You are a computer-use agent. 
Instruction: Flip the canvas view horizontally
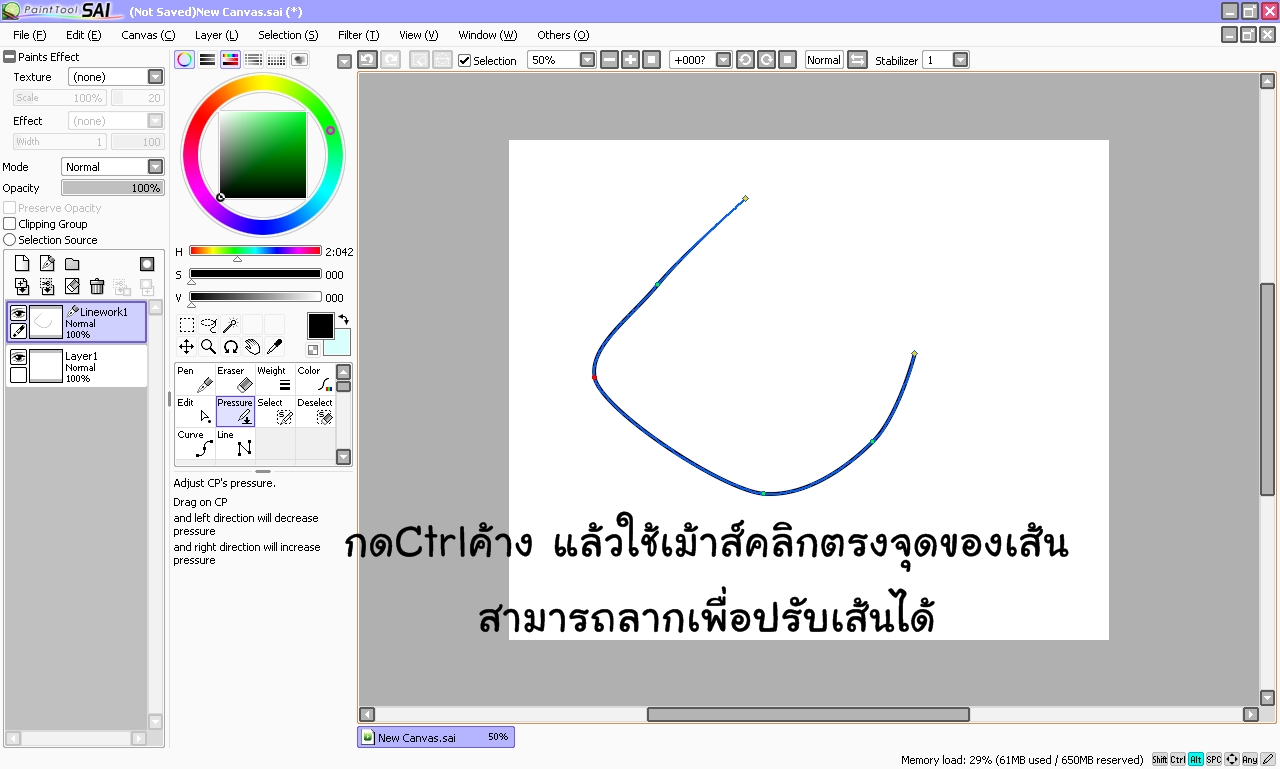[x=857, y=60]
